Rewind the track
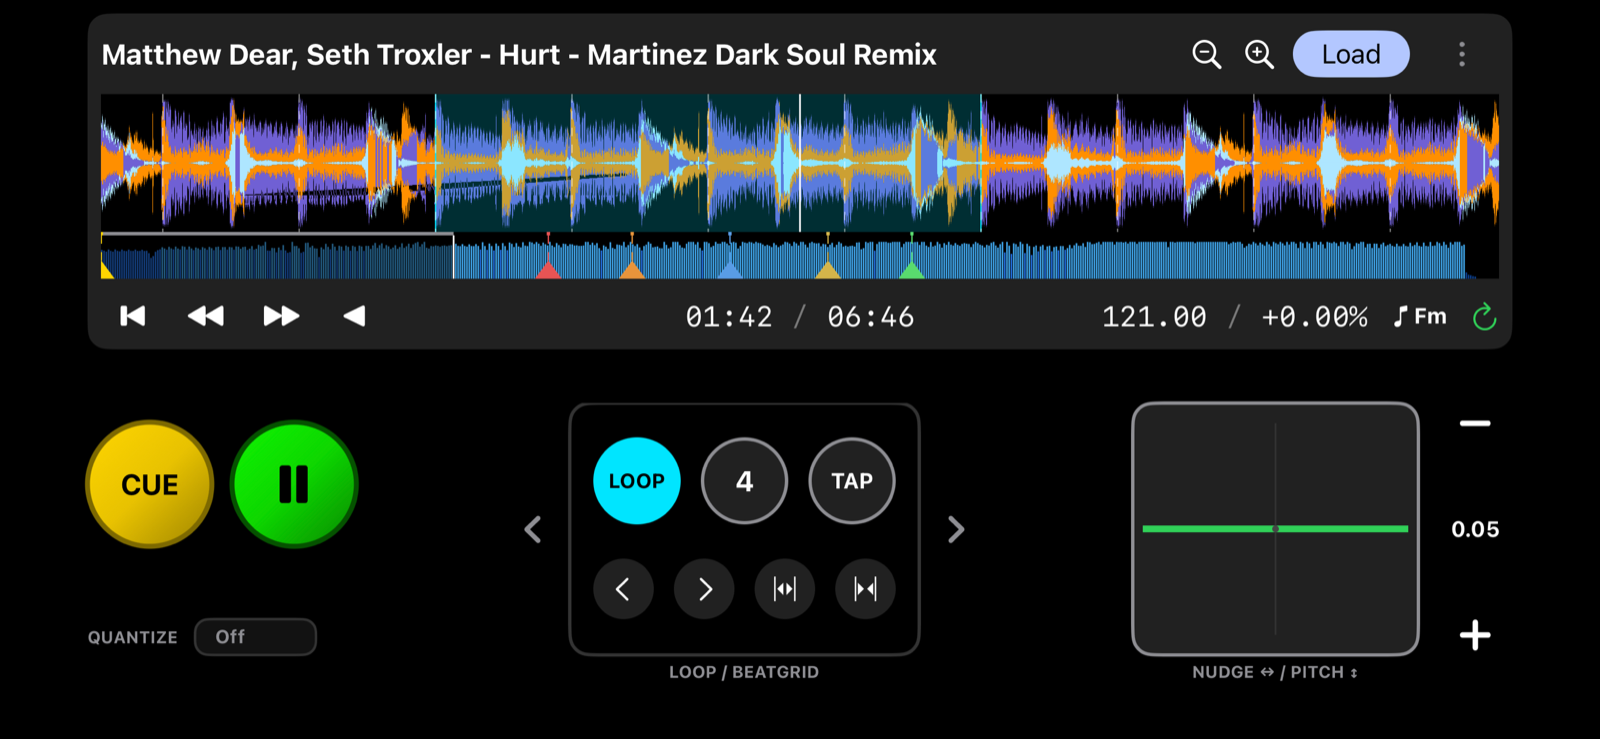This screenshot has width=1600, height=739. point(206,316)
